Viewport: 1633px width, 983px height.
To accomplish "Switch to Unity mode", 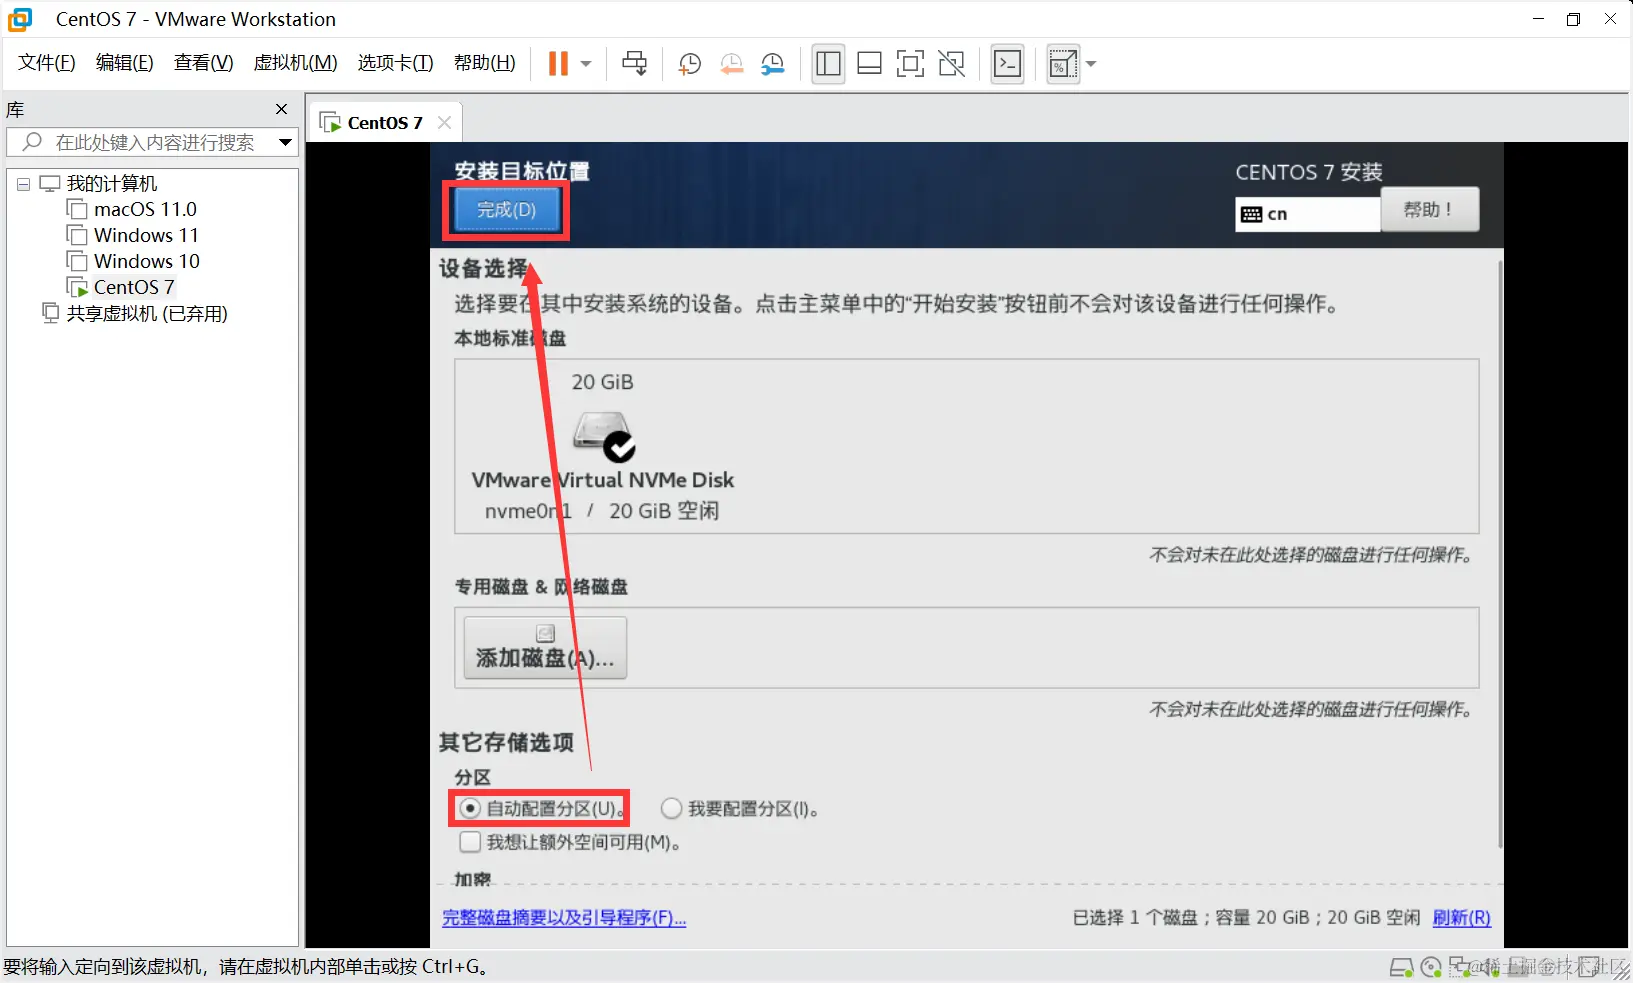I will pyautogui.click(x=952, y=64).
